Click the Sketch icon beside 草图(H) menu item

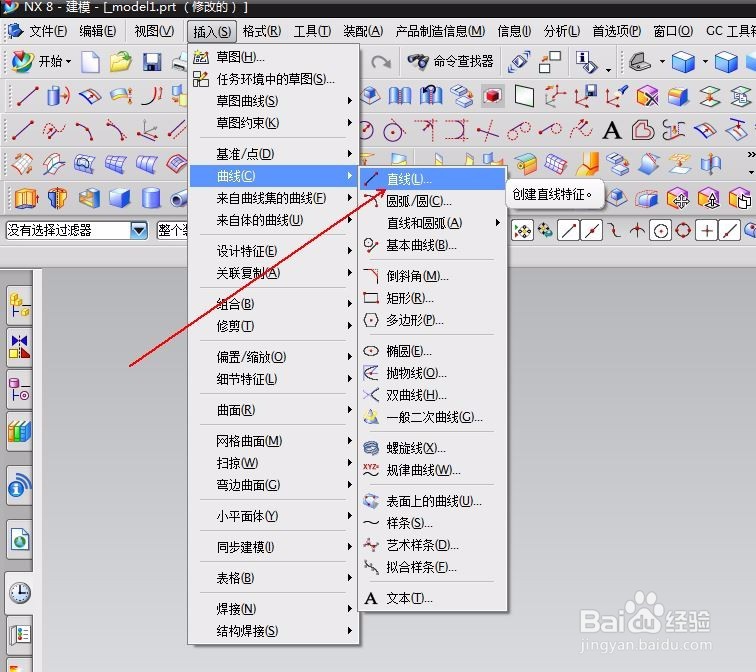201,57
